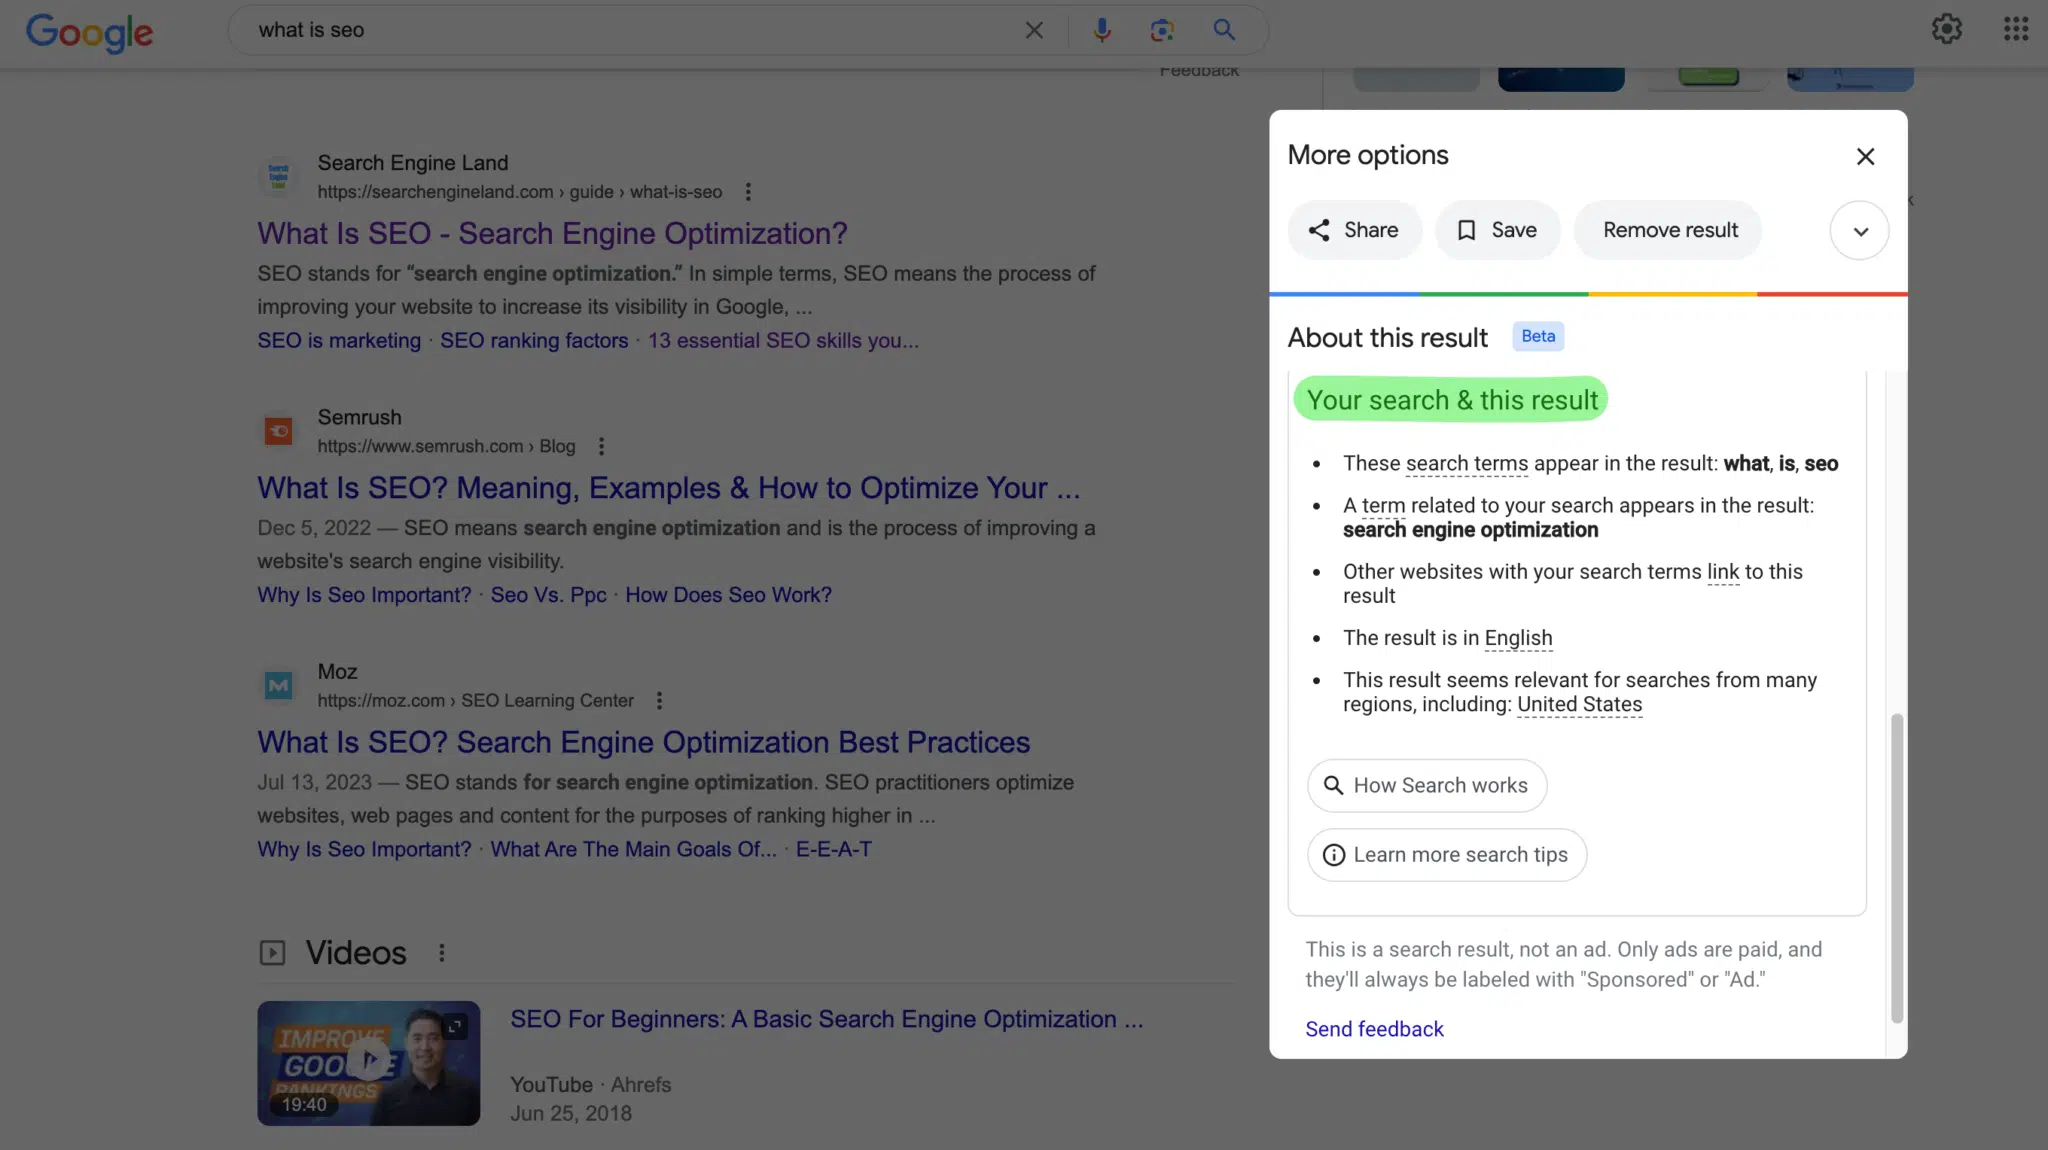Click semrush.com Blog URL breadcrumb
This screenshot has height=1150, width=2048.
446,446
